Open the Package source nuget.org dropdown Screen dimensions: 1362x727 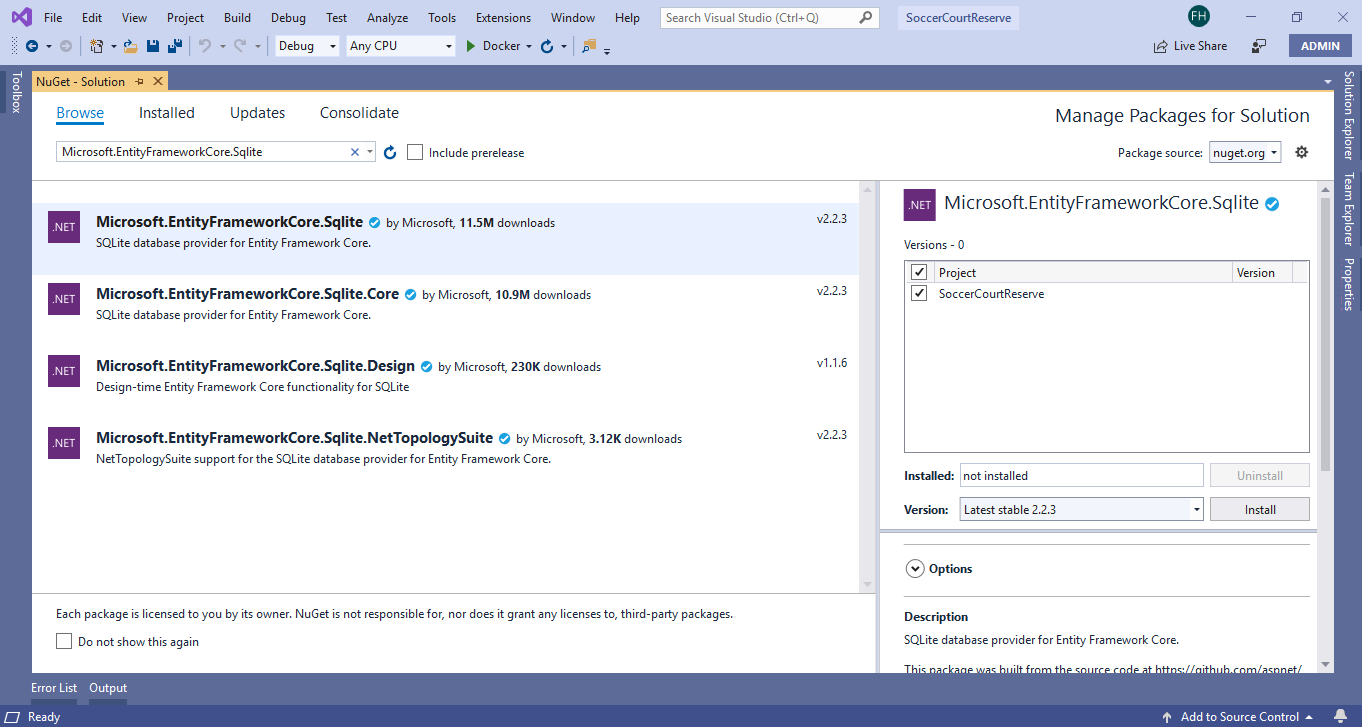tap(1245, 152)
